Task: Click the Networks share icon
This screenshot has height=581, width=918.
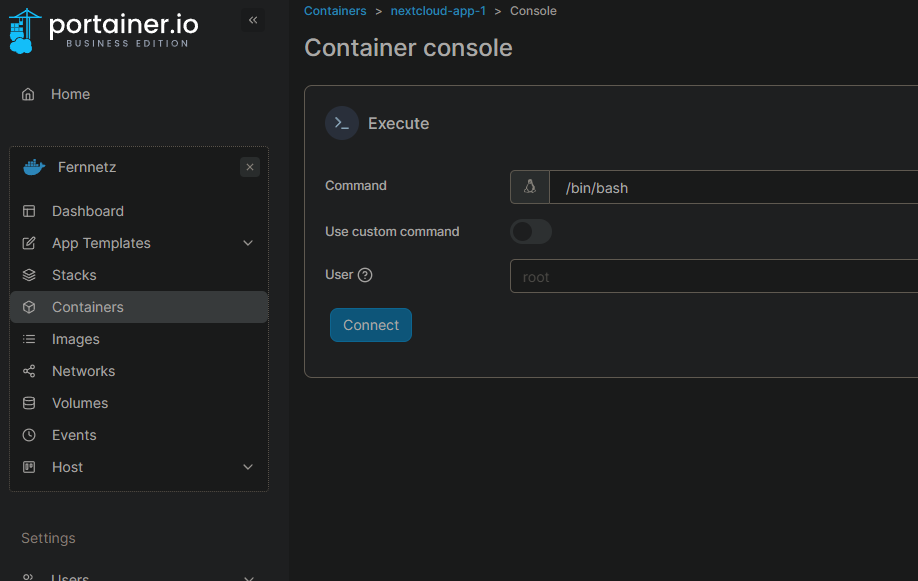Action: pos(29,371)
